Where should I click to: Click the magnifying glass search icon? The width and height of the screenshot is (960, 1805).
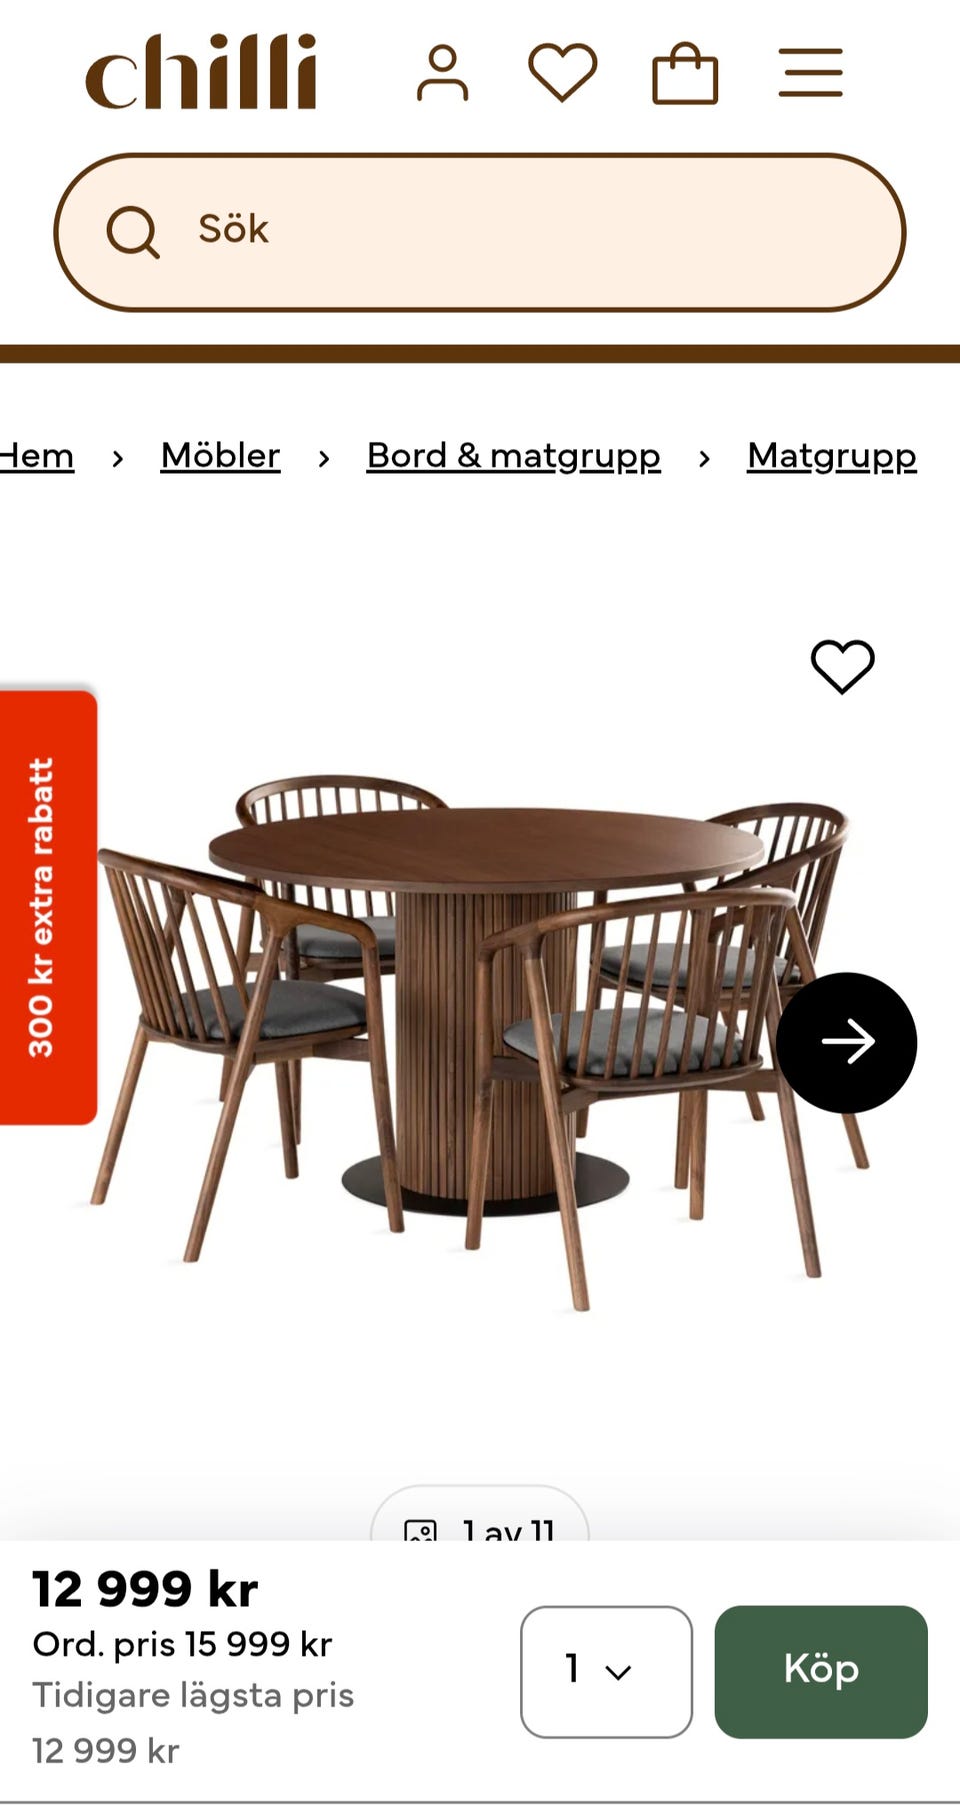[x=133, y=232]
